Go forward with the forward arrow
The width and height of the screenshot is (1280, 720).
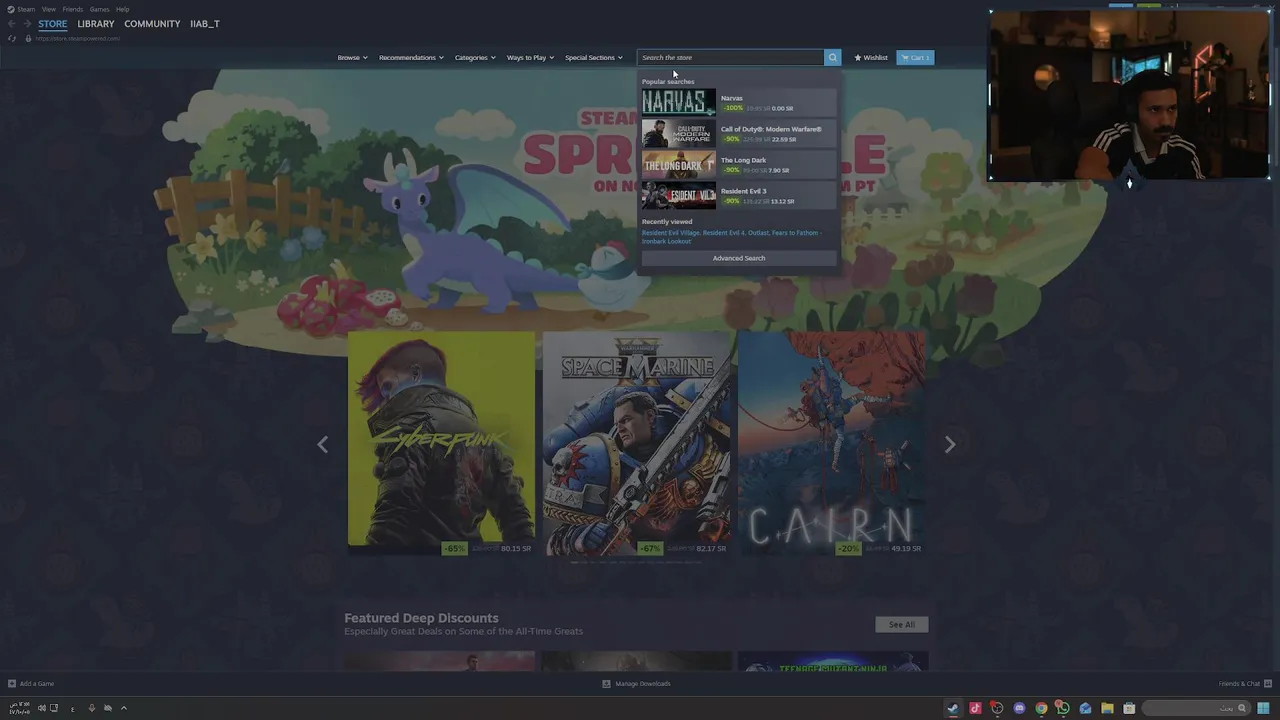coord(27,24)
